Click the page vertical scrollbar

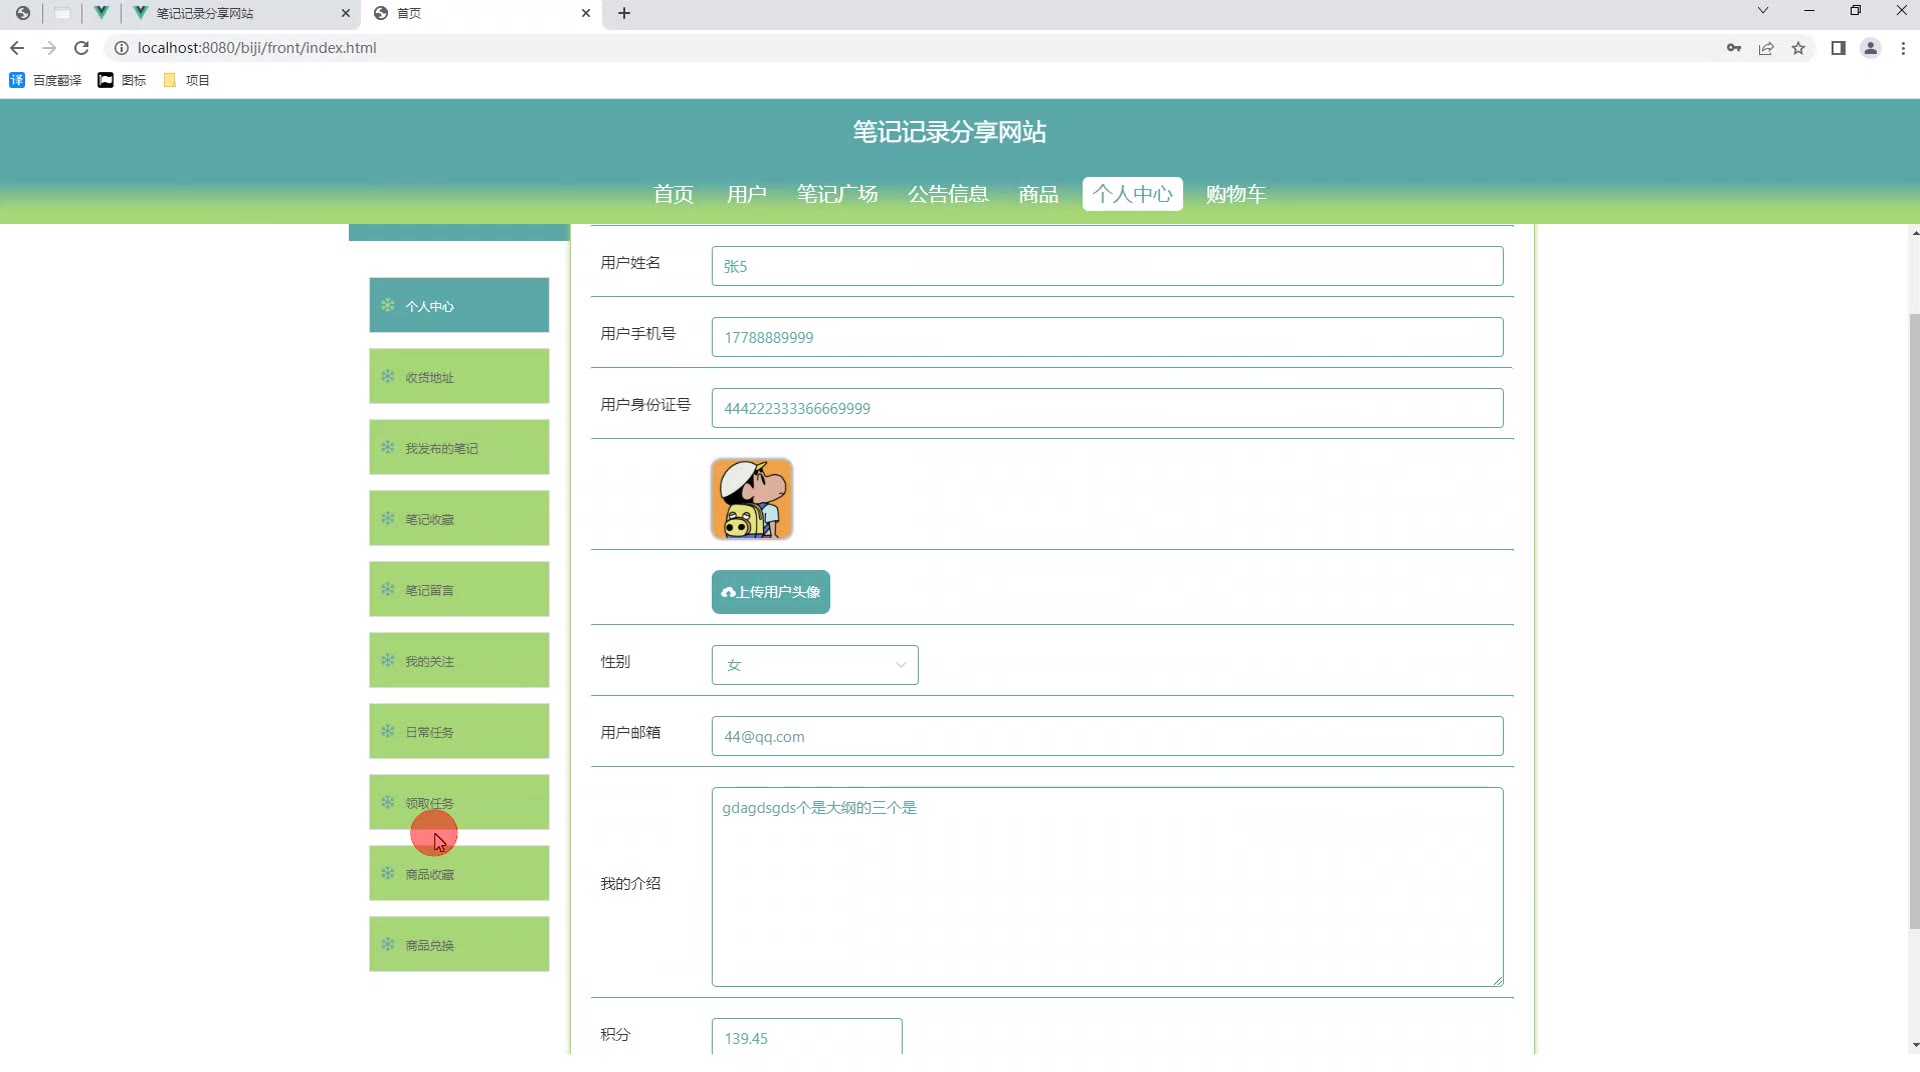pyautogui.click(x=1914, y=620)
